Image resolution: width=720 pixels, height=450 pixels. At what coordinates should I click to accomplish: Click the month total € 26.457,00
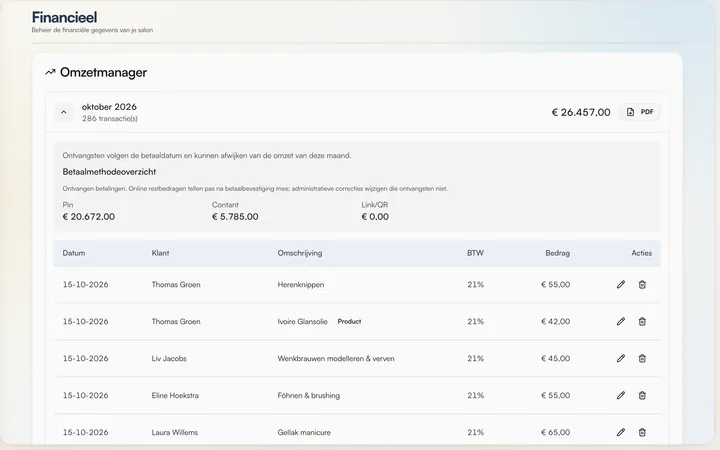(581, 112)
